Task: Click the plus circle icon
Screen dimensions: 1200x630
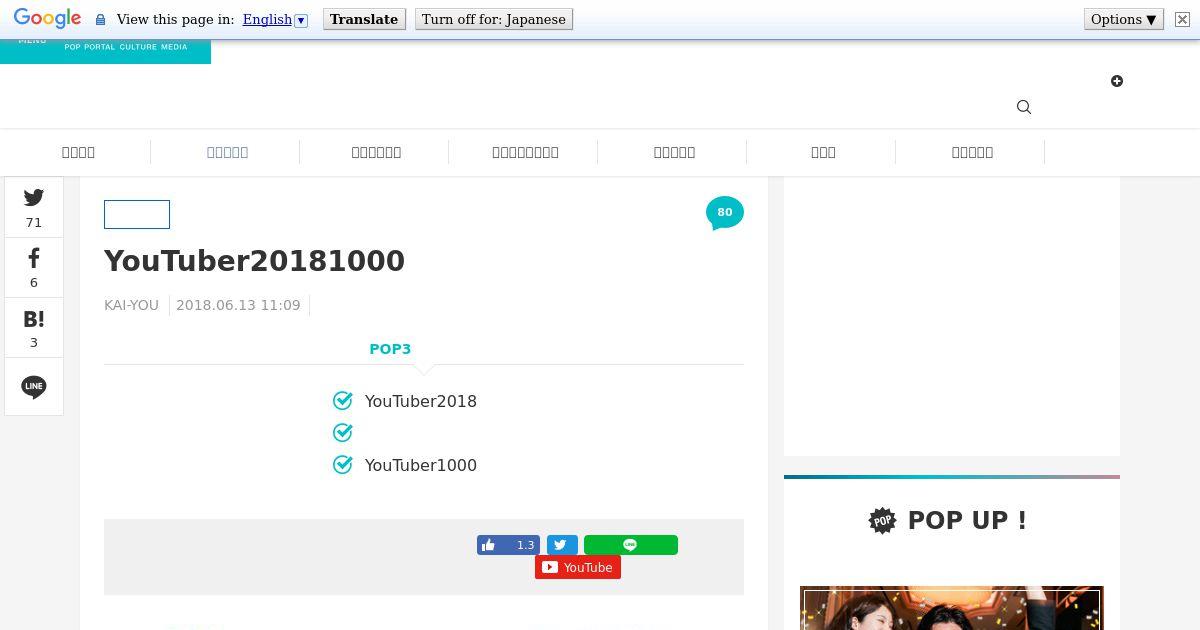Action: click(x=1117, y=81)
